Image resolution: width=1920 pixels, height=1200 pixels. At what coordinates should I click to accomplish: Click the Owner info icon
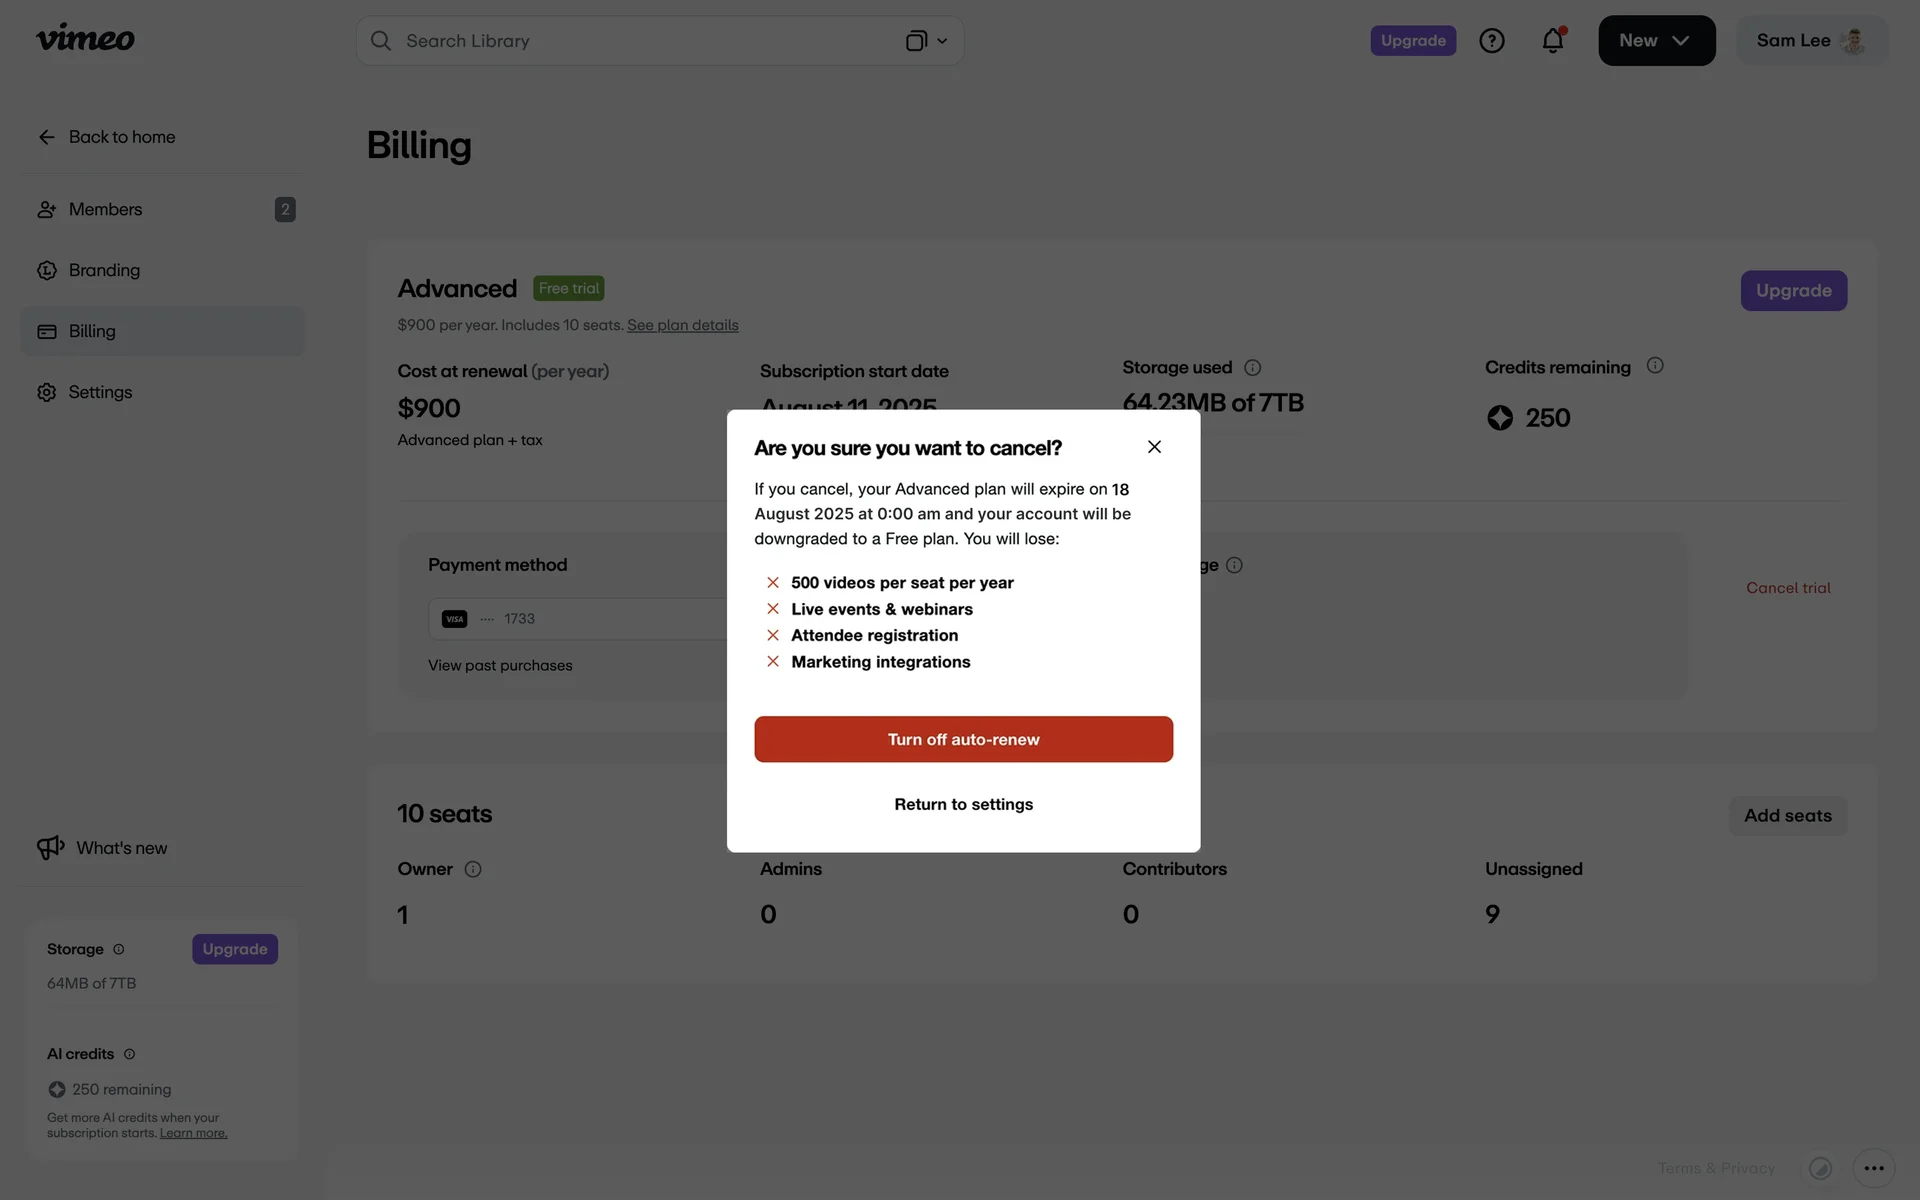tap(473, 870)
